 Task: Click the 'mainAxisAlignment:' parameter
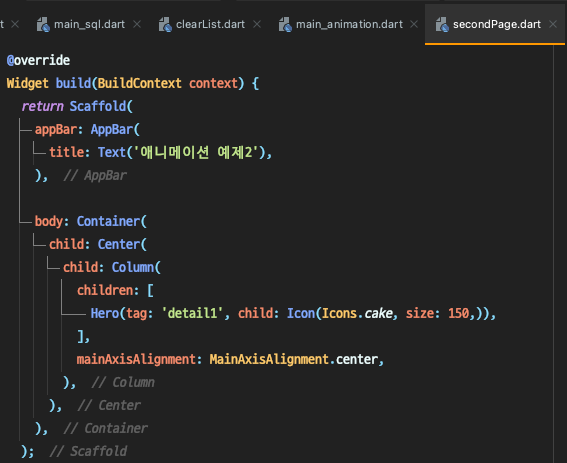(x=139, y=360)
